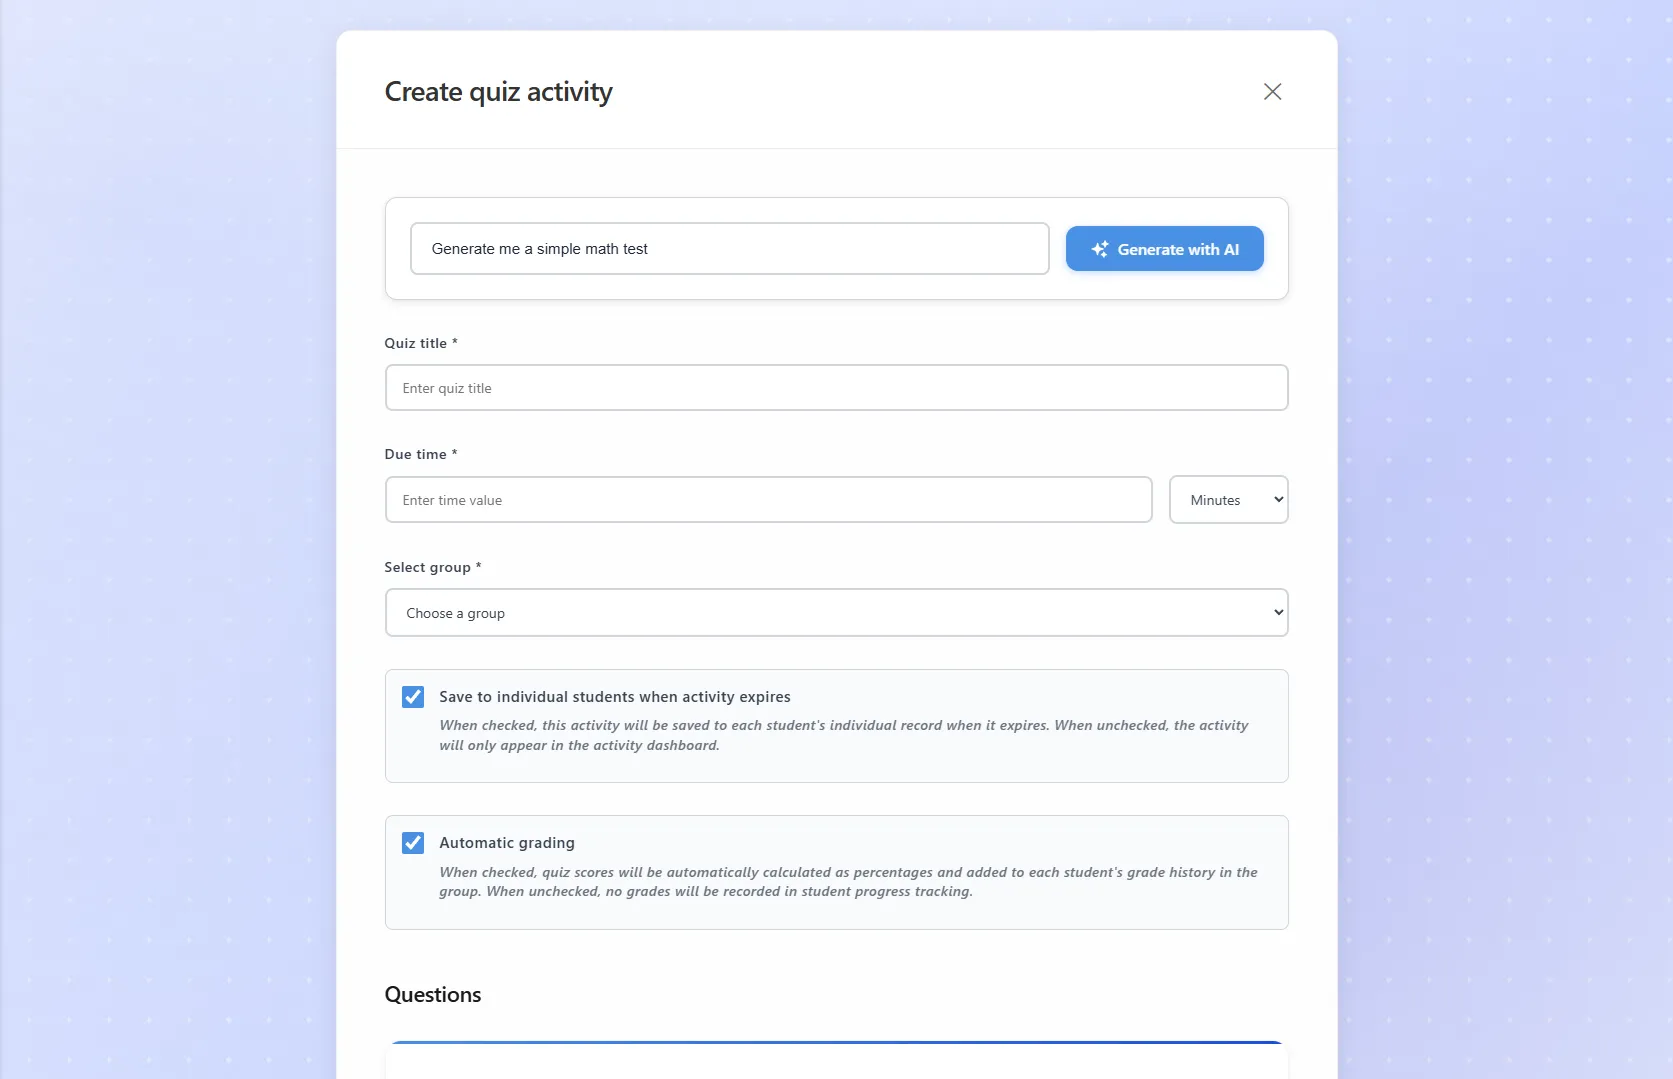Toggle the Automatic grading checkbox
The width and height of the screenshot is (1673, 1079).
[x=413, y=843]
